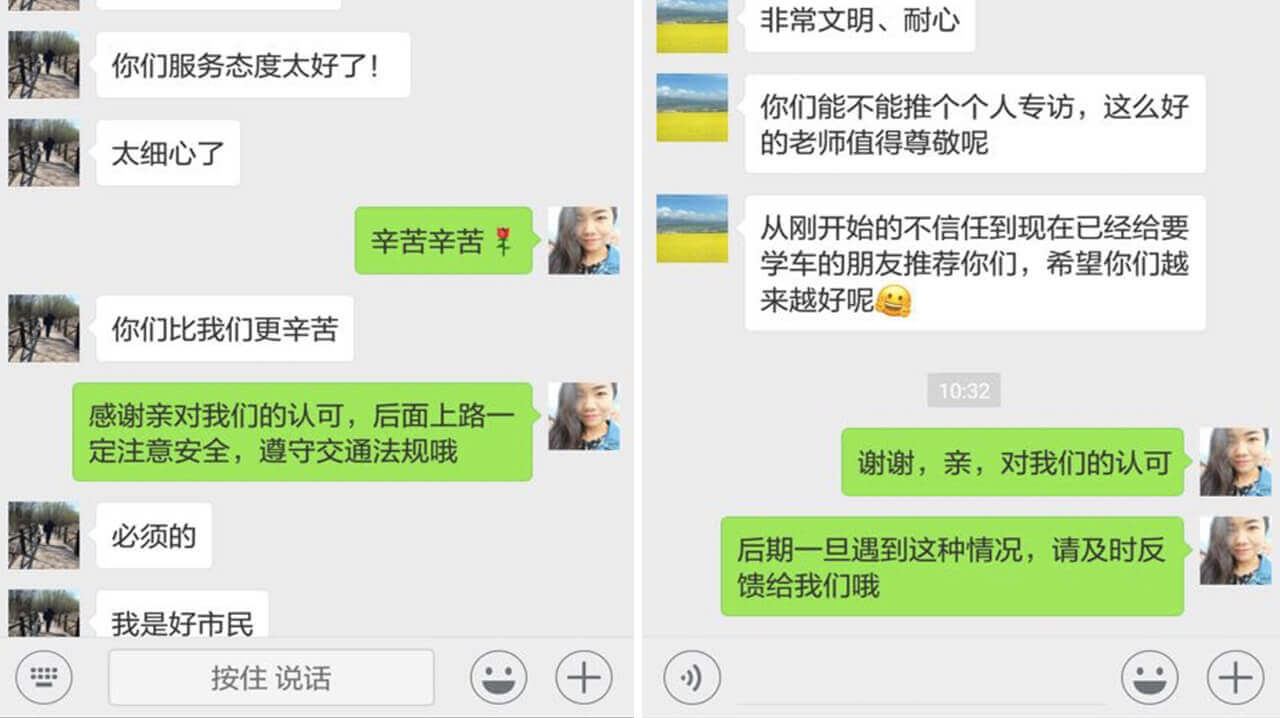Open the plus attachments menu in left chat
This screenshot has height=718, width=1280.
coord(584,678)
